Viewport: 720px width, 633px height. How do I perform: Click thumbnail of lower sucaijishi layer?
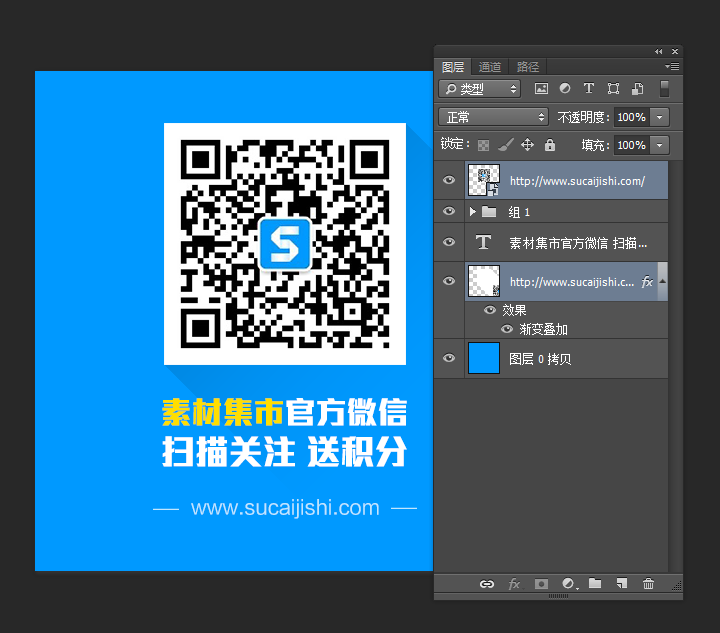(484, 281)
